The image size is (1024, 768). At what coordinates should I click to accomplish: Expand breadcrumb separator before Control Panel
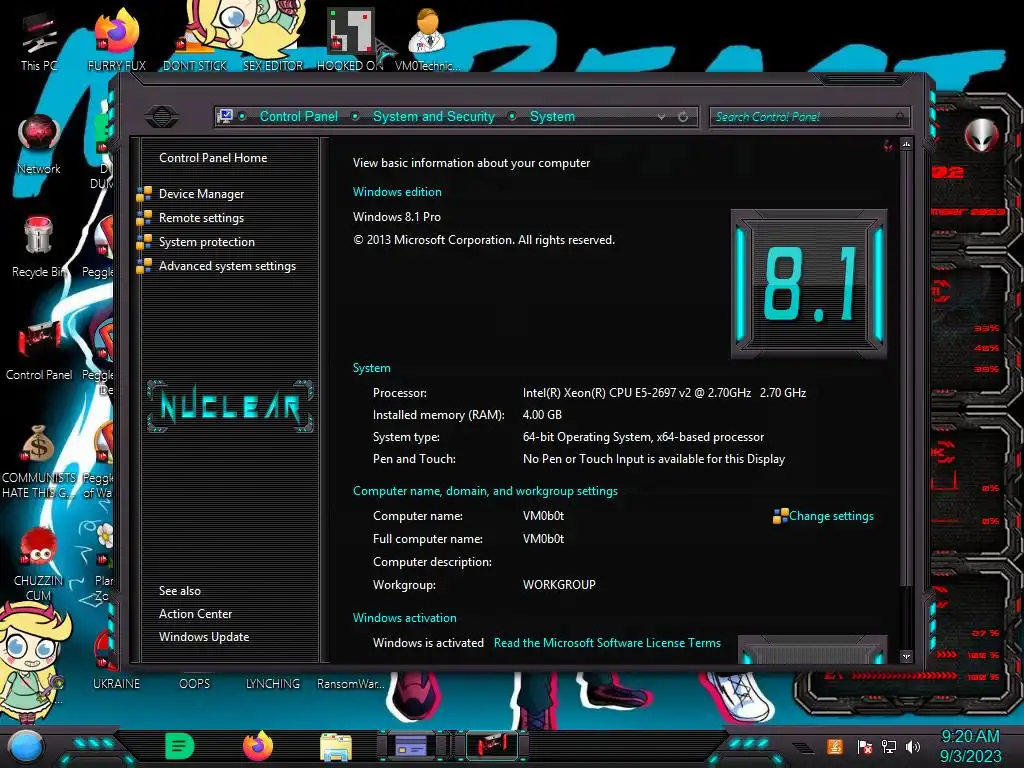tap(242, 116)
